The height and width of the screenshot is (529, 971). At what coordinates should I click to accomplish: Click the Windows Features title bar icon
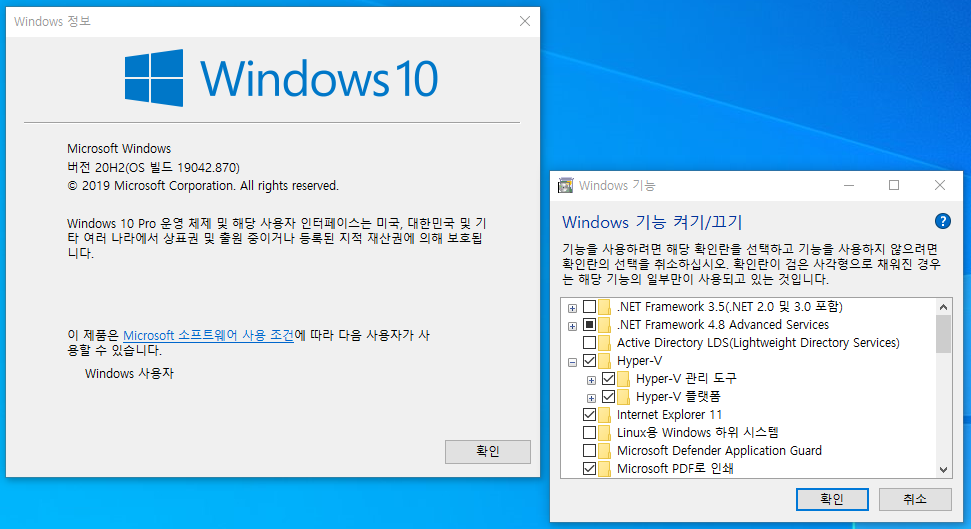[x=565, y=185]
